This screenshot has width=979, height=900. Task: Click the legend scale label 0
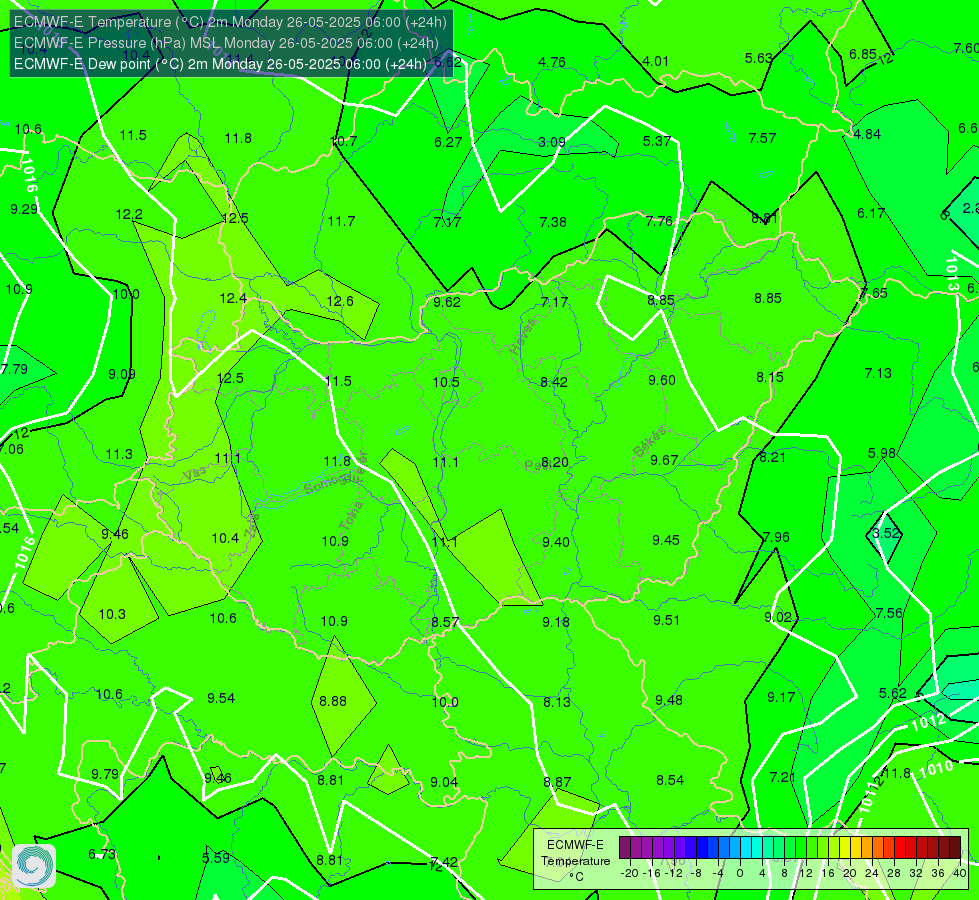[x=740, y=873]
